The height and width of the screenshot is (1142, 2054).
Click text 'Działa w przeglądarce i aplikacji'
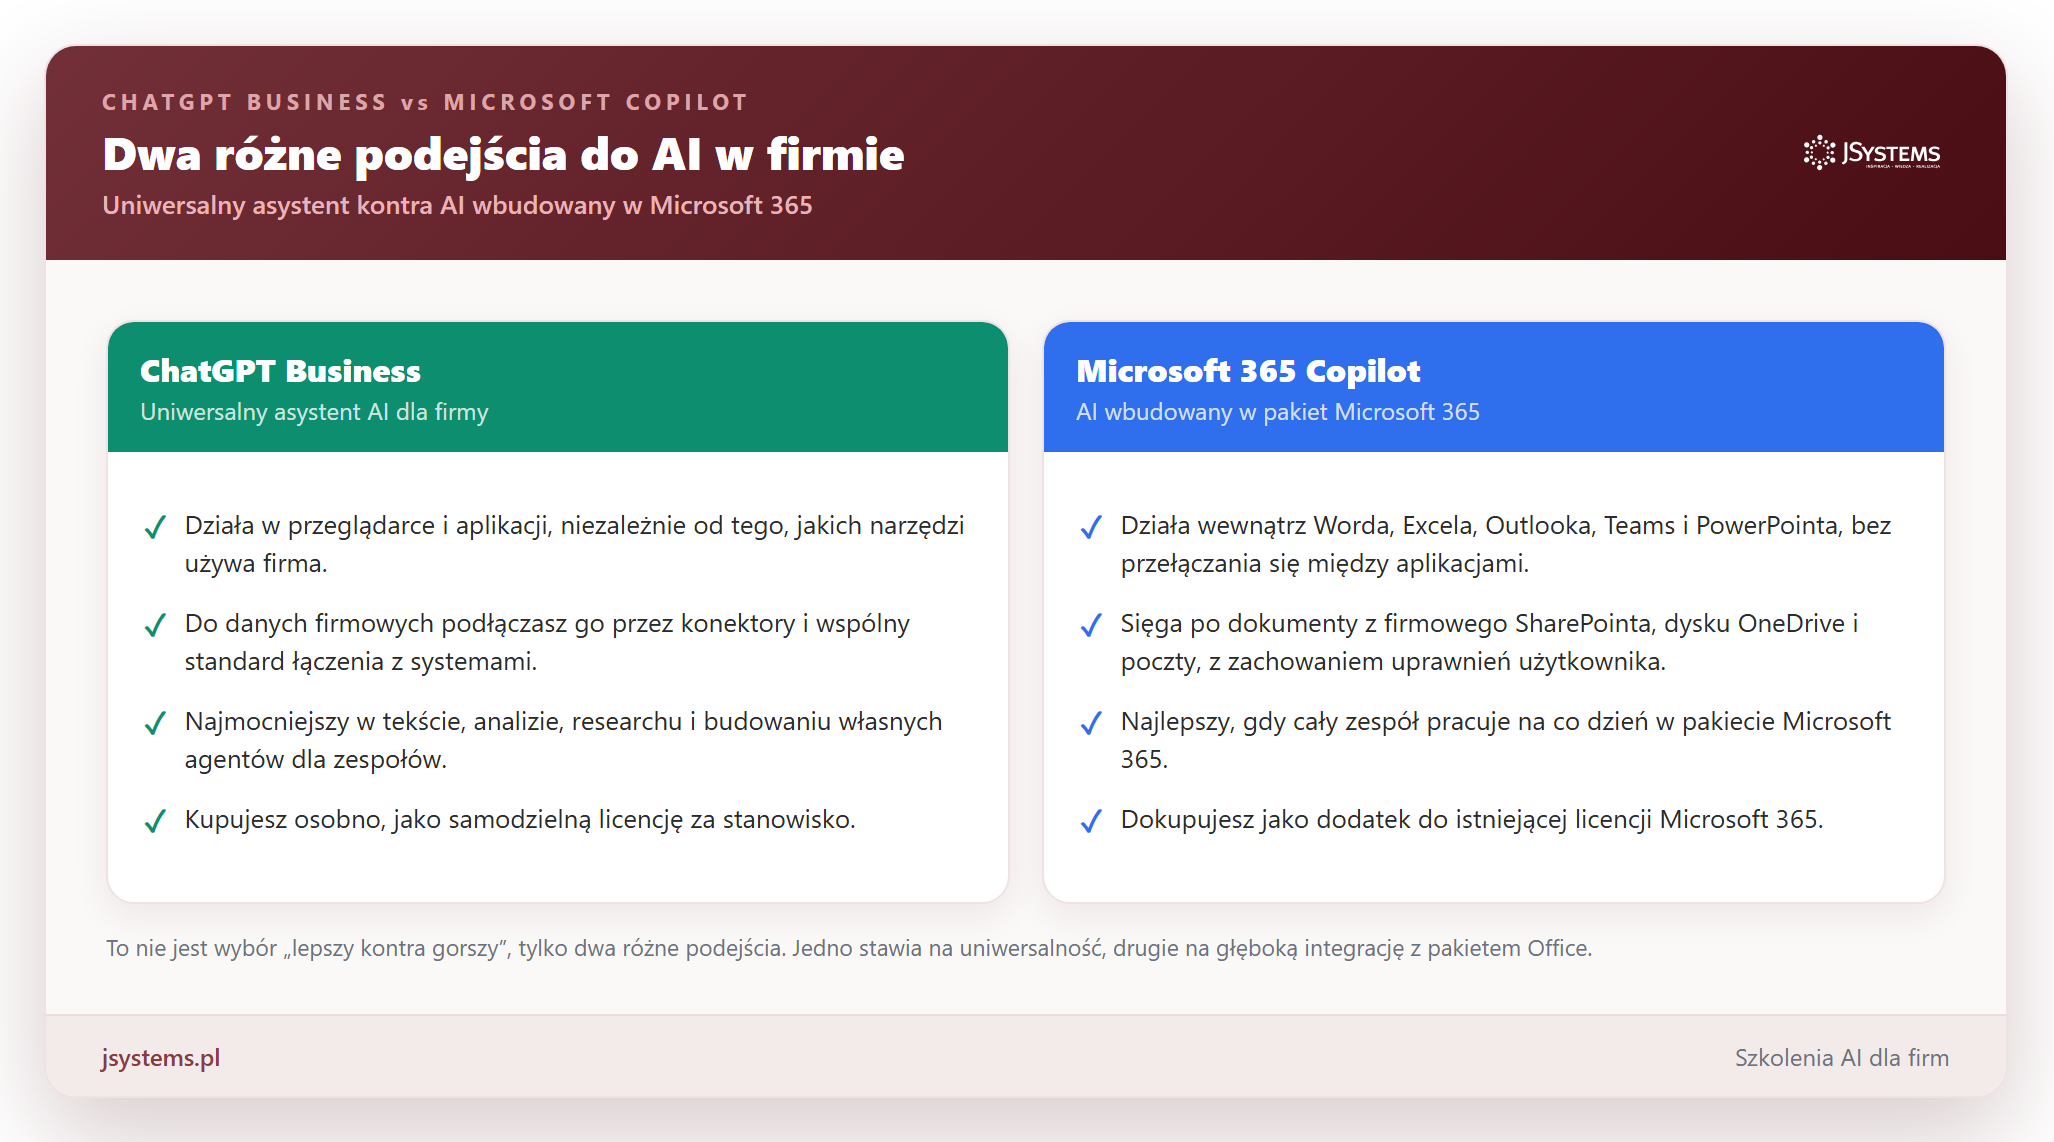574,544
